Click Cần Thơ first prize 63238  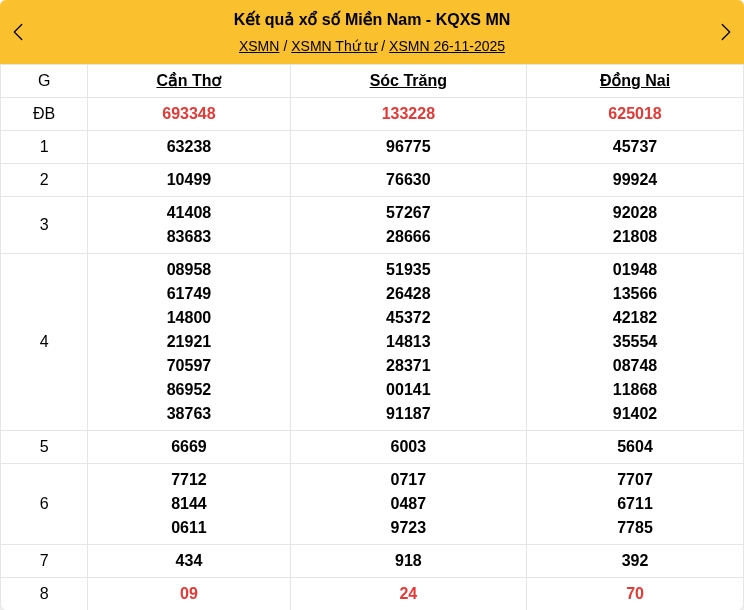(189, 147)
